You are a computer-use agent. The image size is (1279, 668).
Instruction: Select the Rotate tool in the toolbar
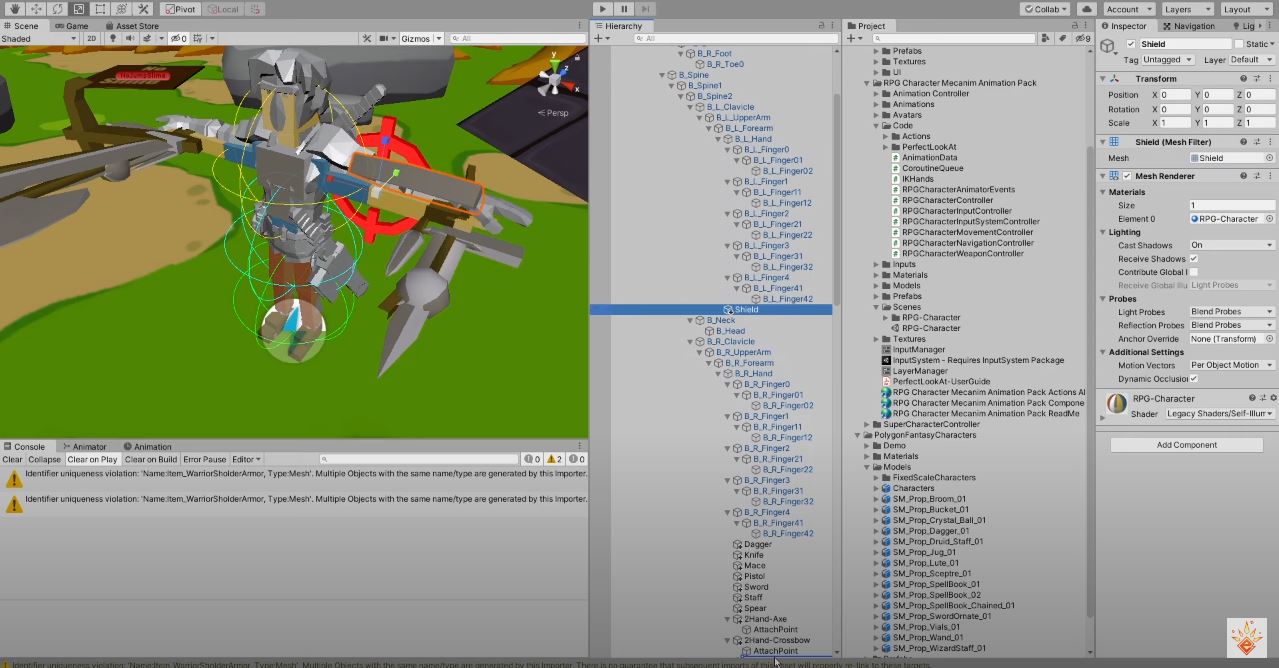[x=57, y=9]
